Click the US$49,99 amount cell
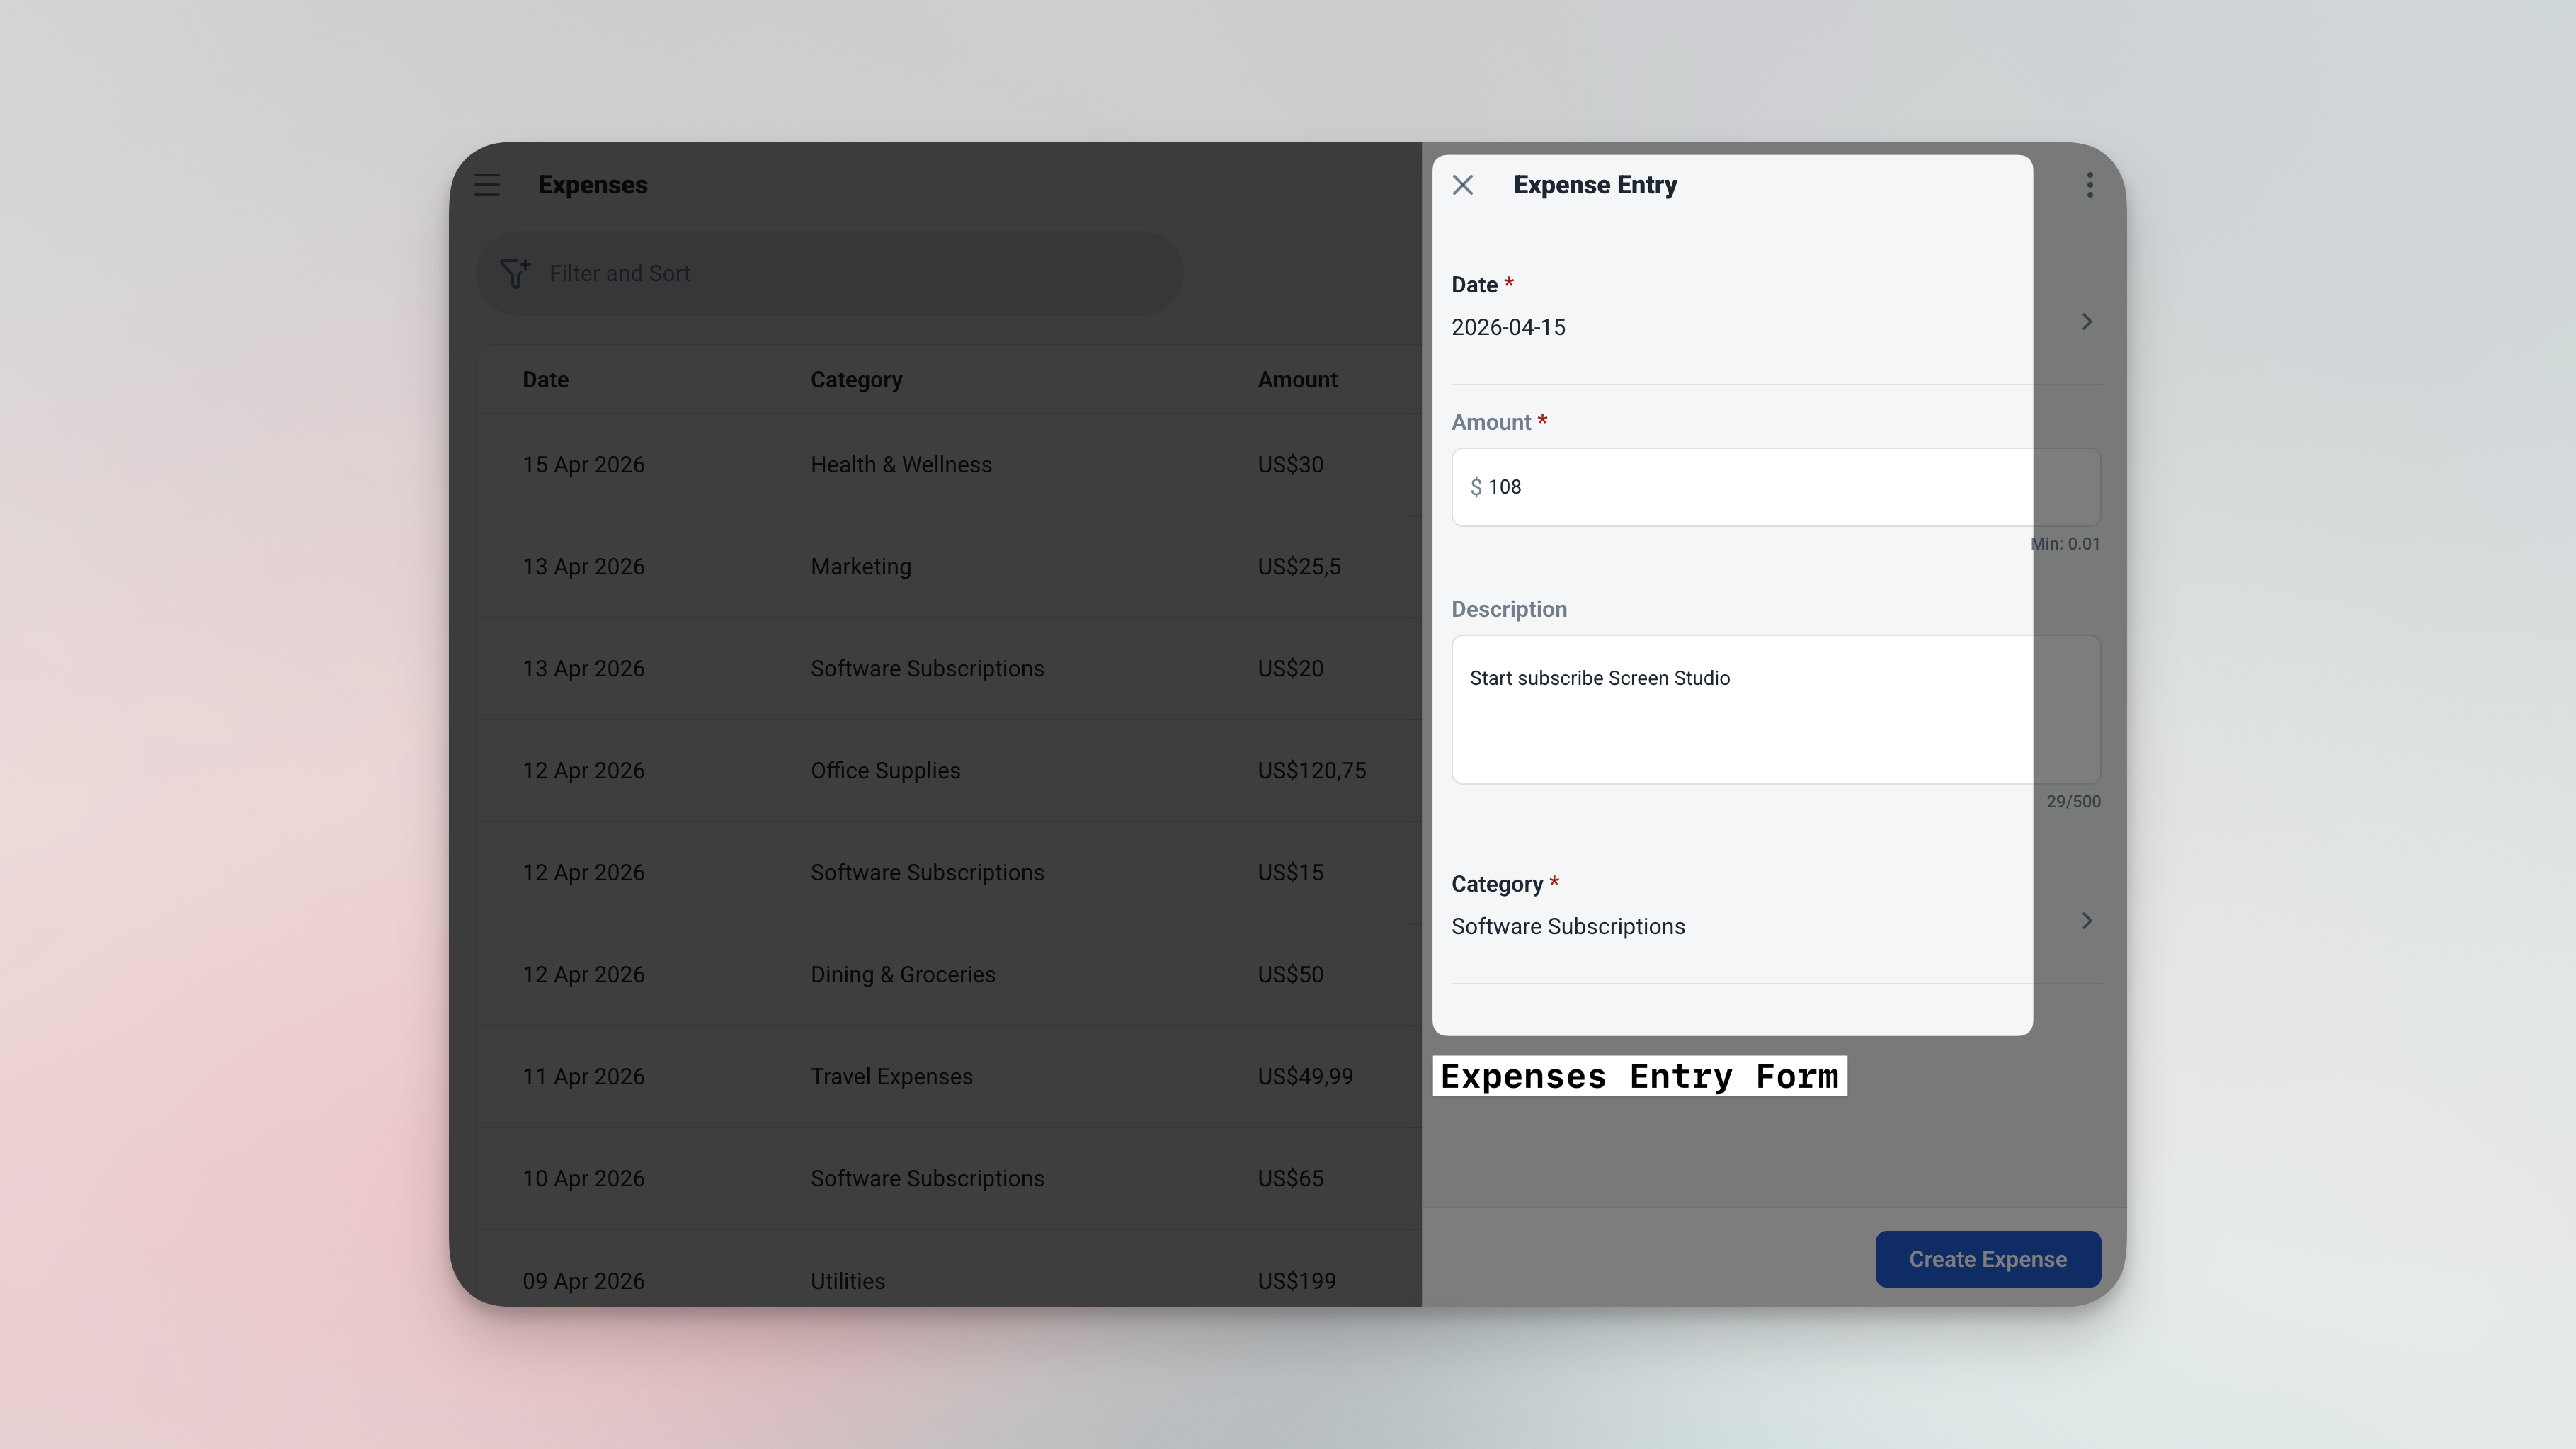The image size is (2576, 1449). pos(1305,1077)
